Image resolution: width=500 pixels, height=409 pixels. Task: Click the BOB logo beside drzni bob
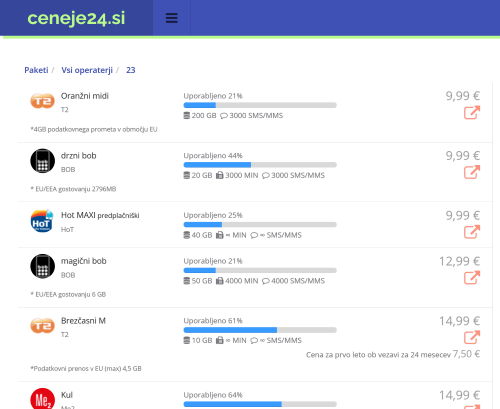[x=43, y=161]
